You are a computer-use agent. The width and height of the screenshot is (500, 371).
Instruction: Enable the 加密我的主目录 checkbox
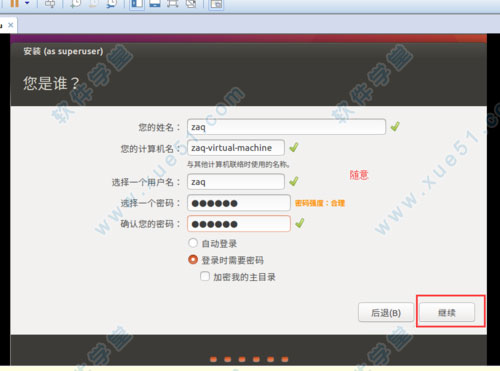205,276
